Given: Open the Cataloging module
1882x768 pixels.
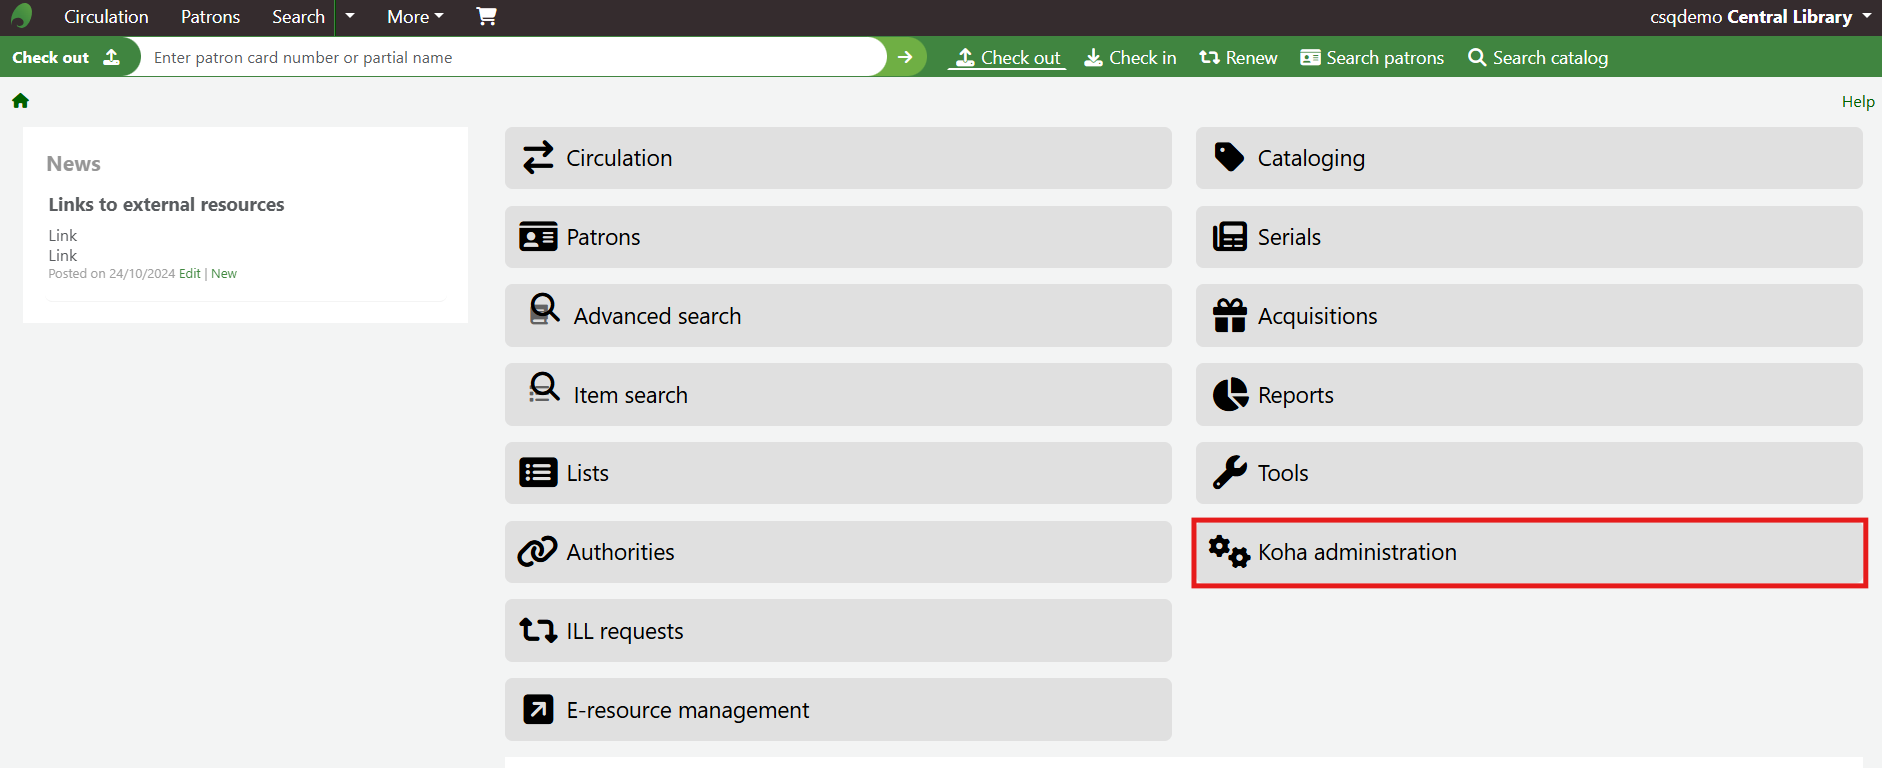Looking at the screenshot, I should [1529, 158].
